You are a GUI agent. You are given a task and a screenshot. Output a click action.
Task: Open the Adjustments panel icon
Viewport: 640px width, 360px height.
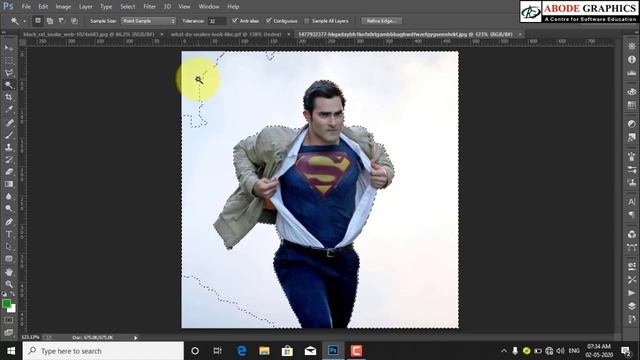631,124
